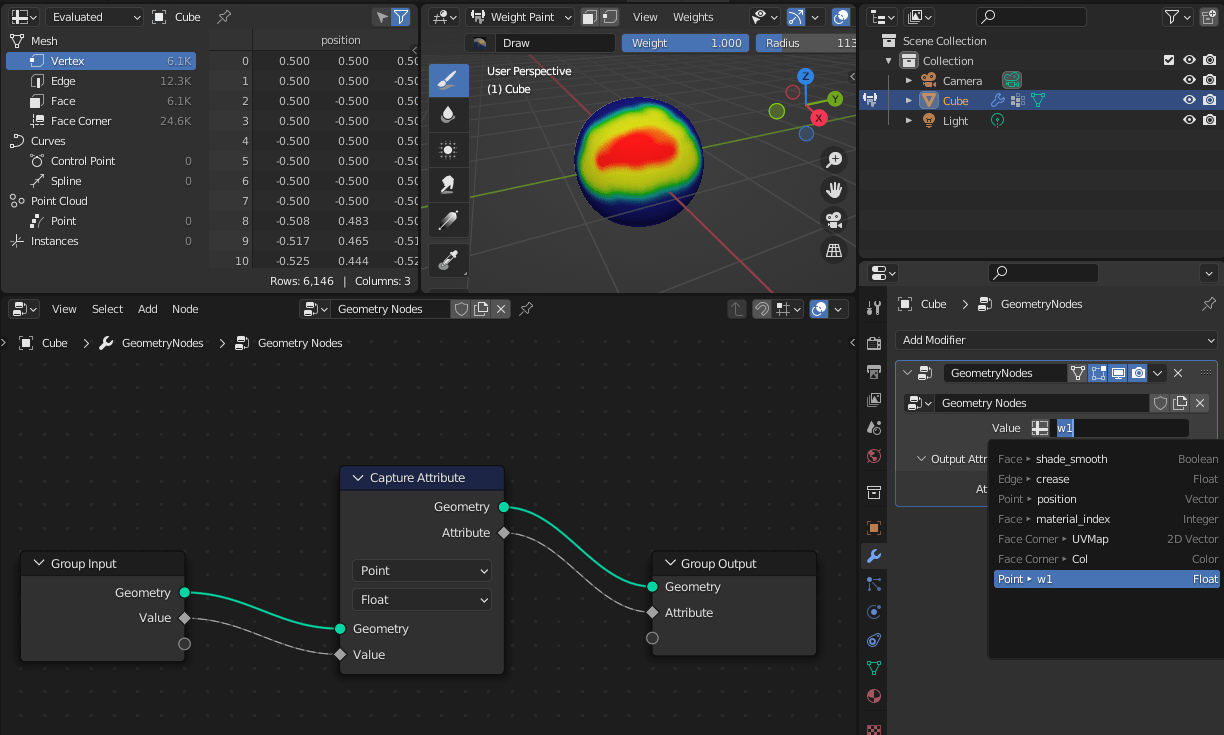The width and height of the screenshot is (1224, 735).
Task: Disable realtime viewport display of GeometryNodes modifier
Action: (1117, 372)
